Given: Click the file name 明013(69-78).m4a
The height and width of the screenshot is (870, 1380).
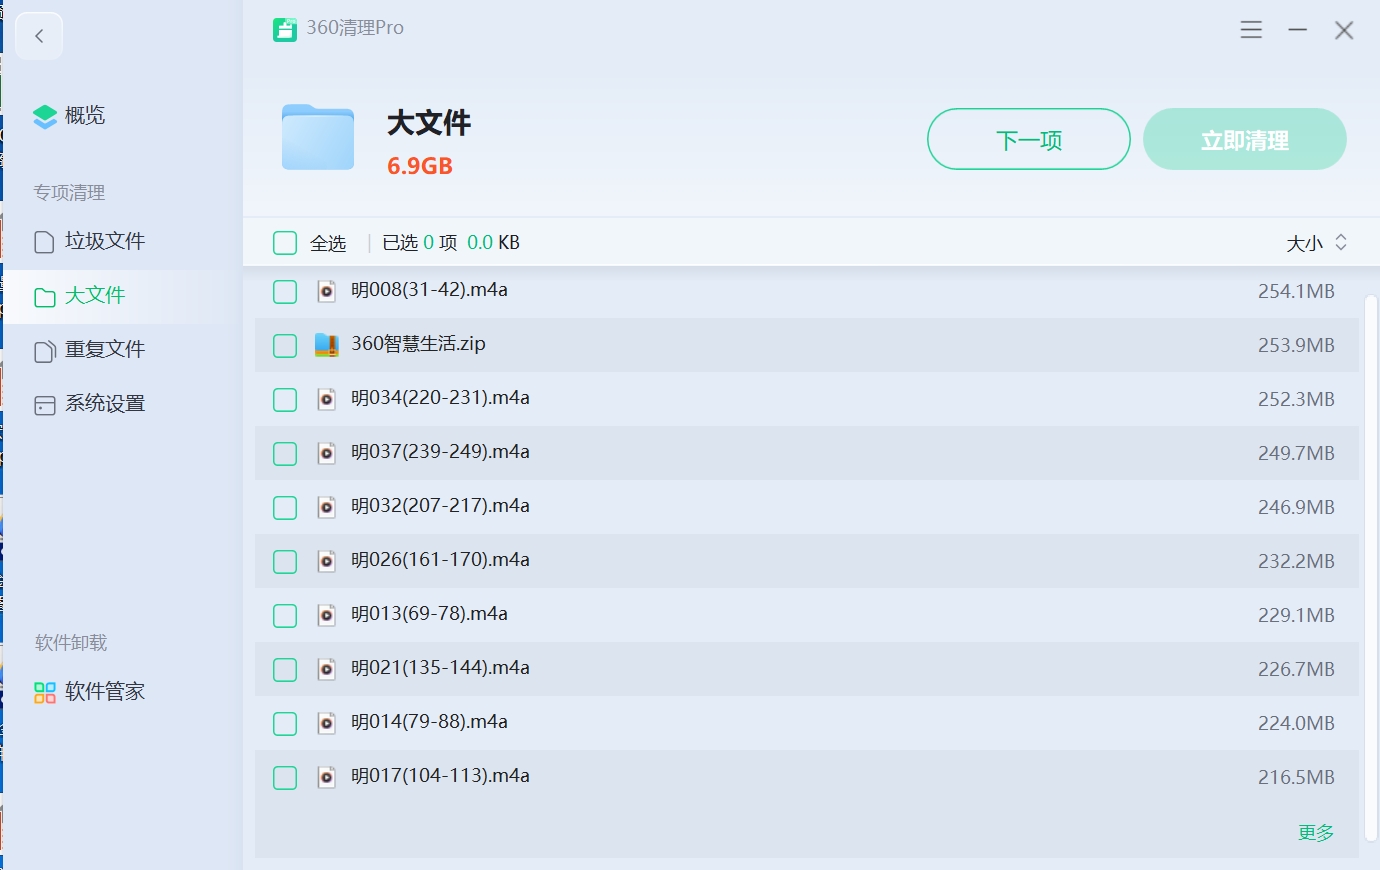Looking at the screenshot, I should (430, 614).
